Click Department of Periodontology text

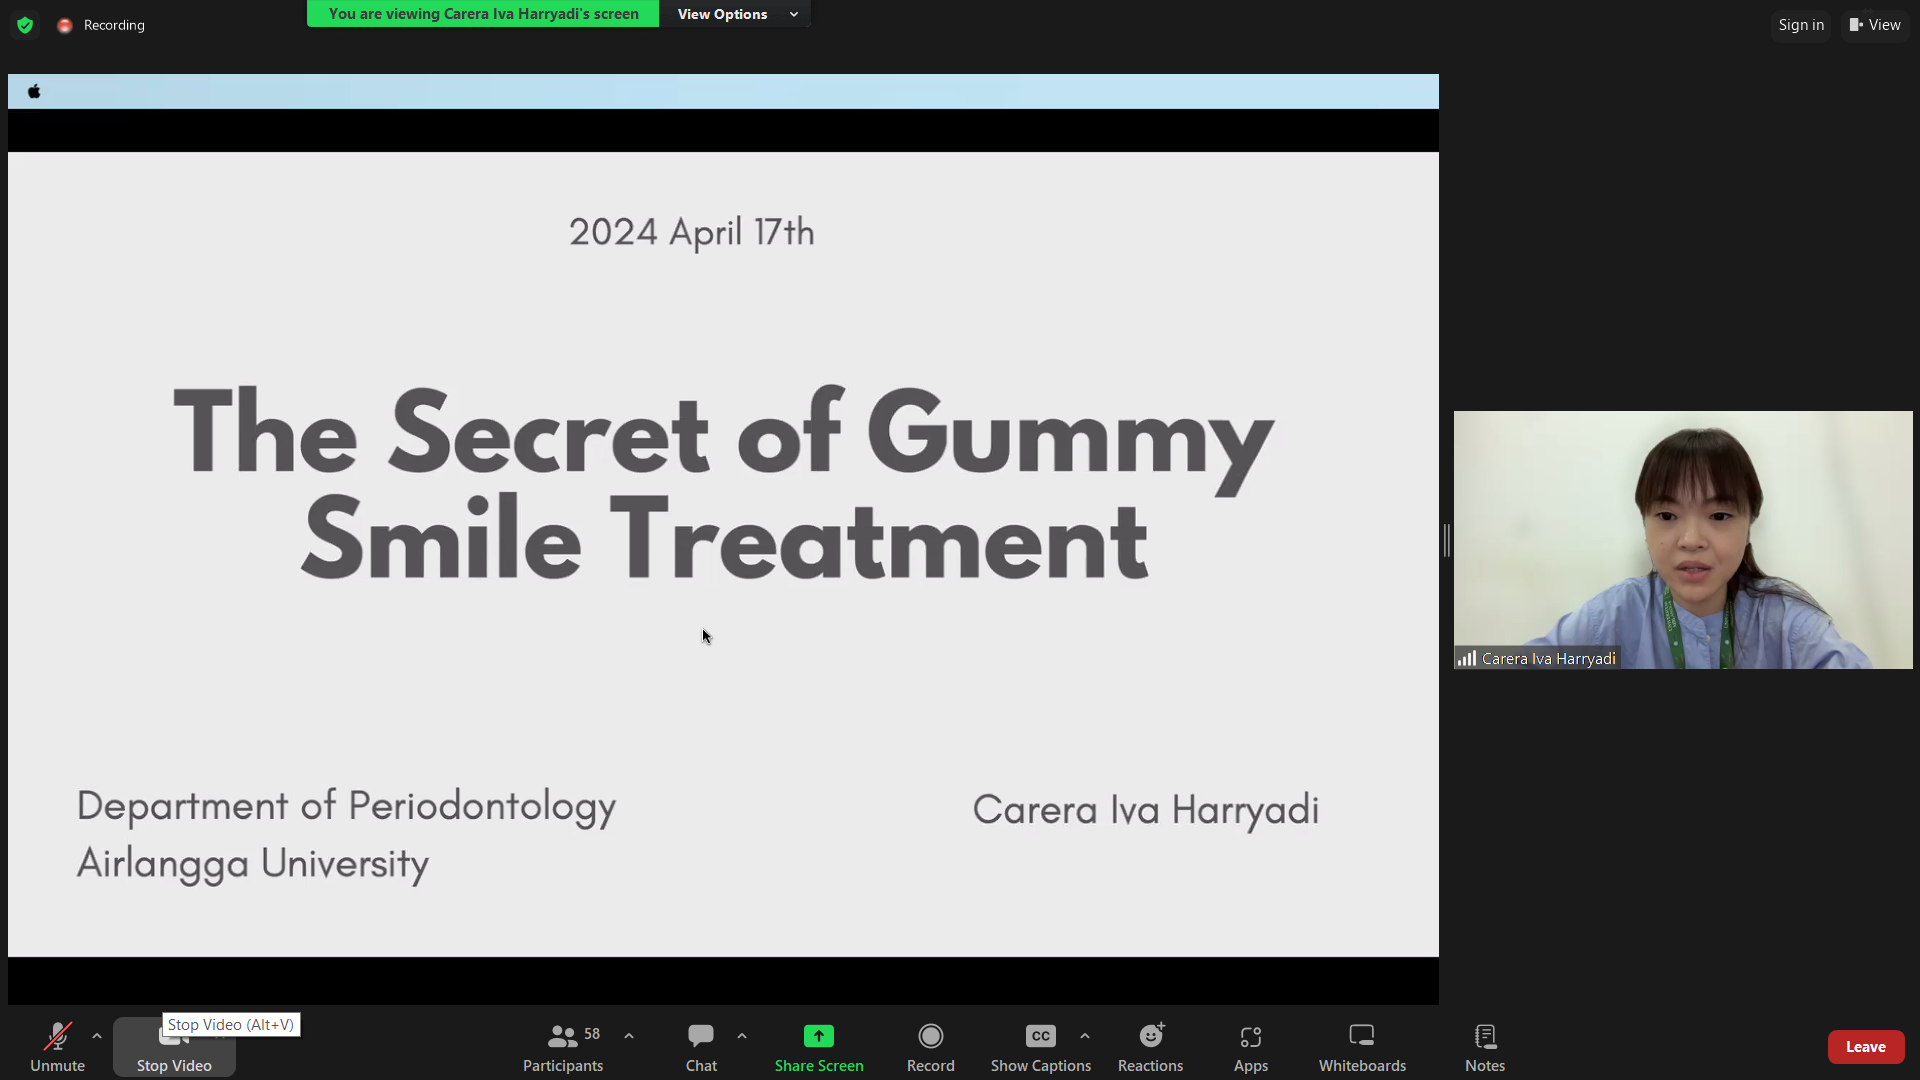coord(346,806)
